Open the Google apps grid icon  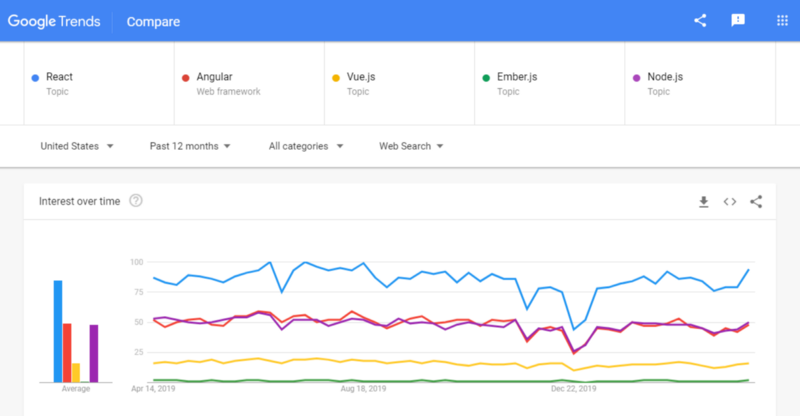point(782,20)
